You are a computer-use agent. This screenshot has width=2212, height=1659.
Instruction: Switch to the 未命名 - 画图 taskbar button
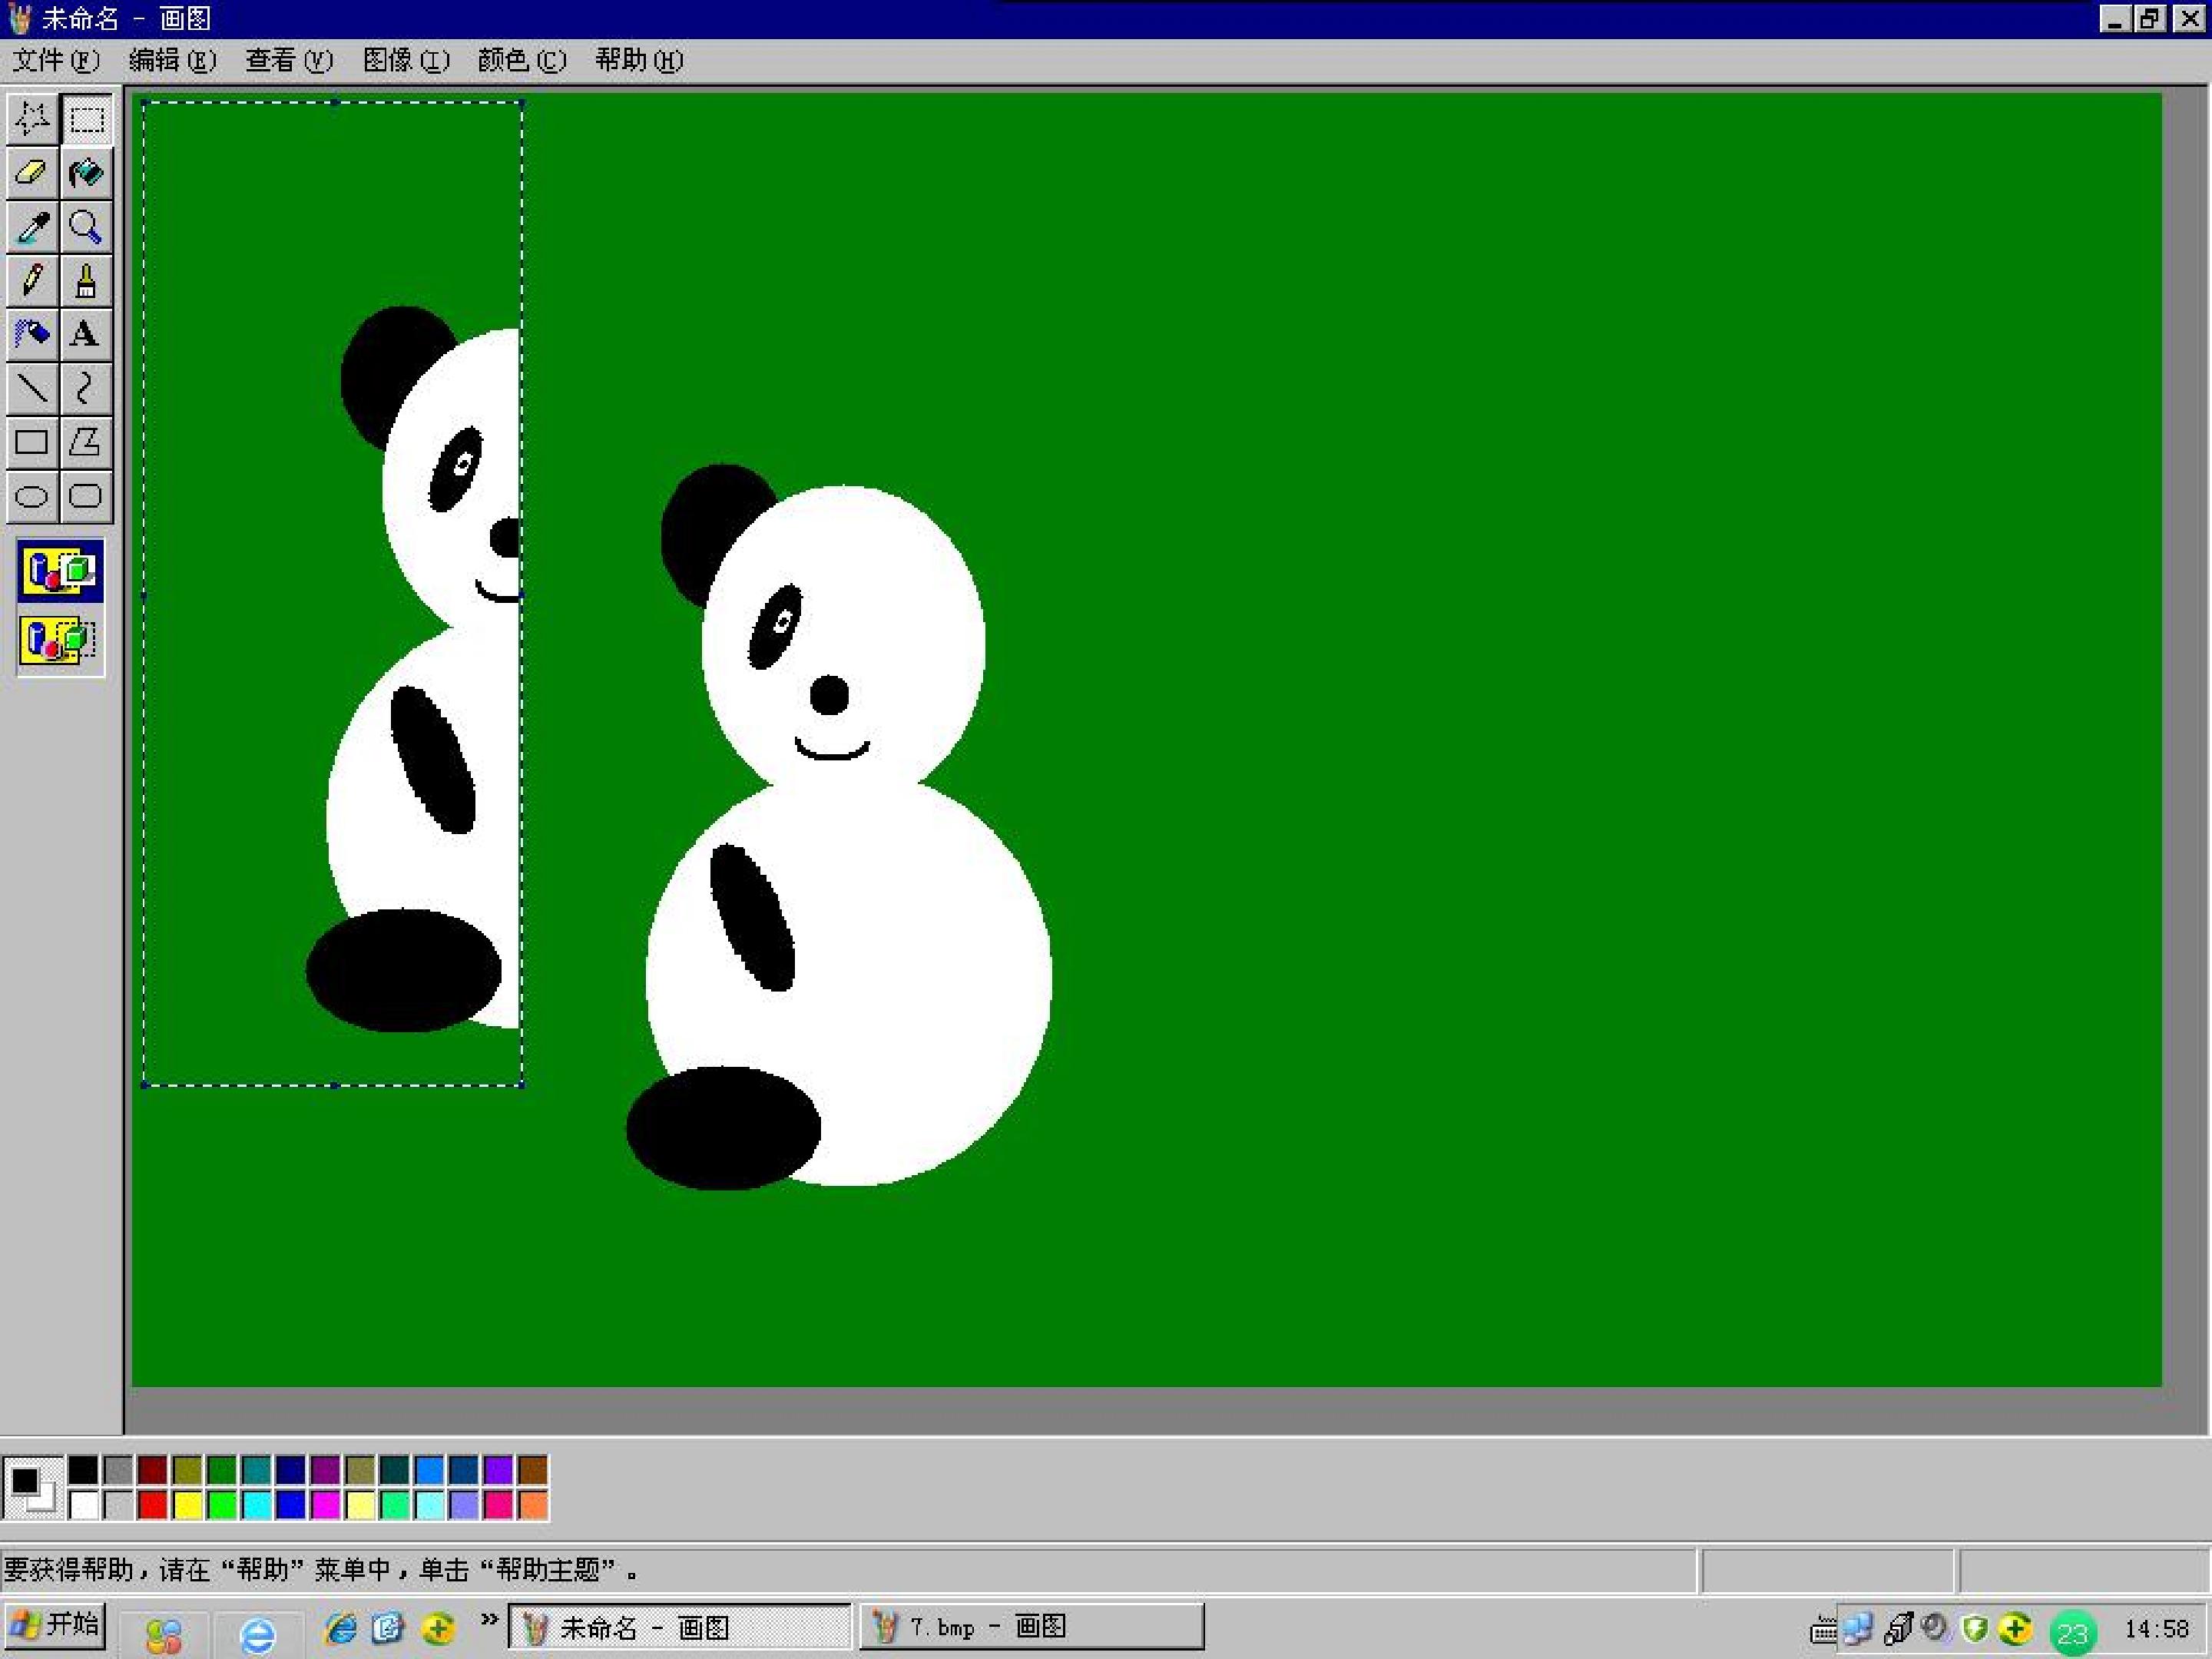coord(680,1627)
